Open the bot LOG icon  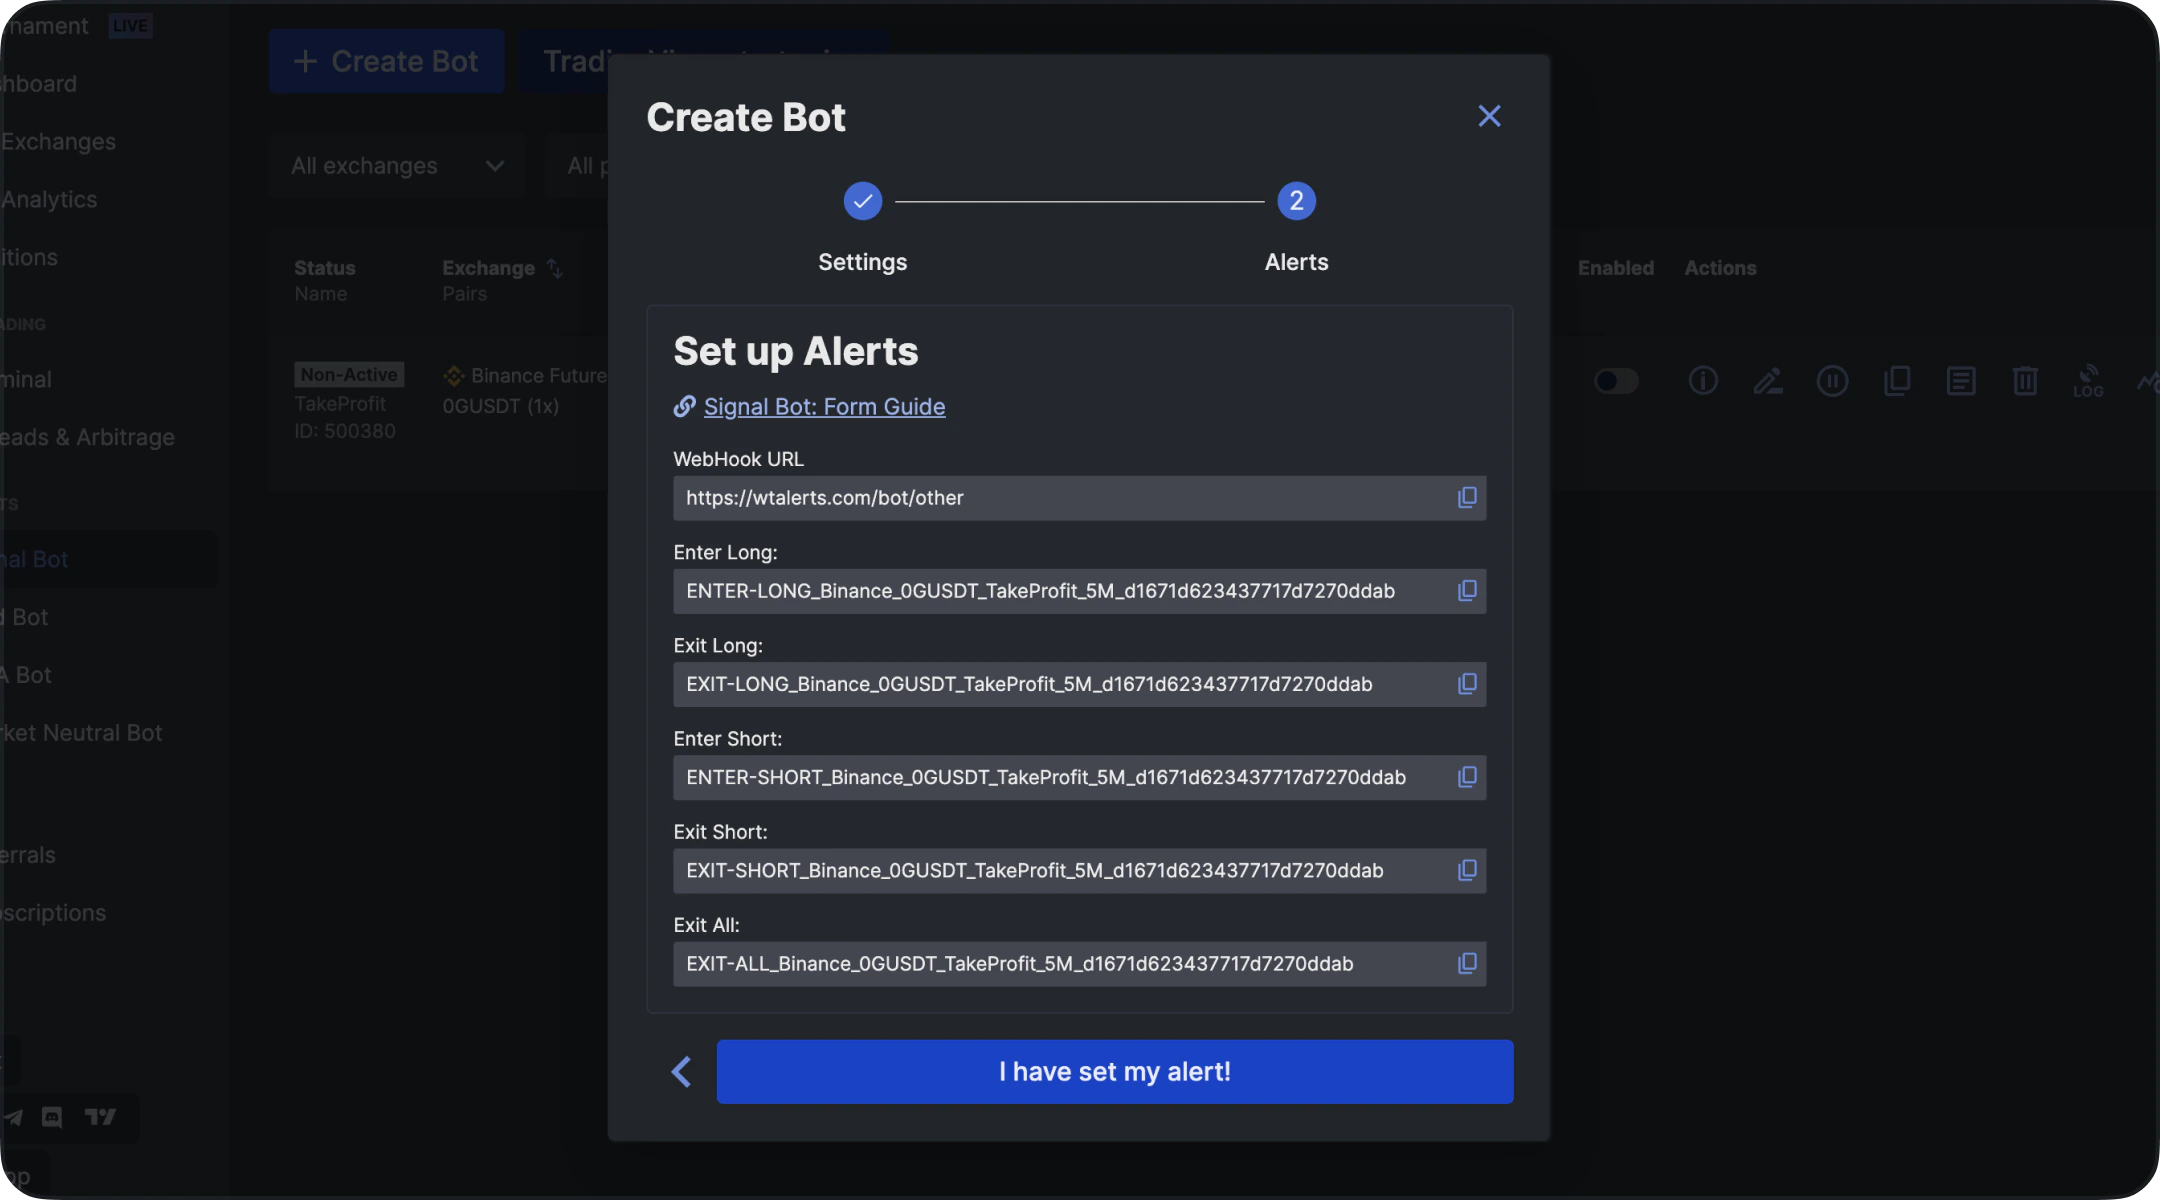[2088, 380]
